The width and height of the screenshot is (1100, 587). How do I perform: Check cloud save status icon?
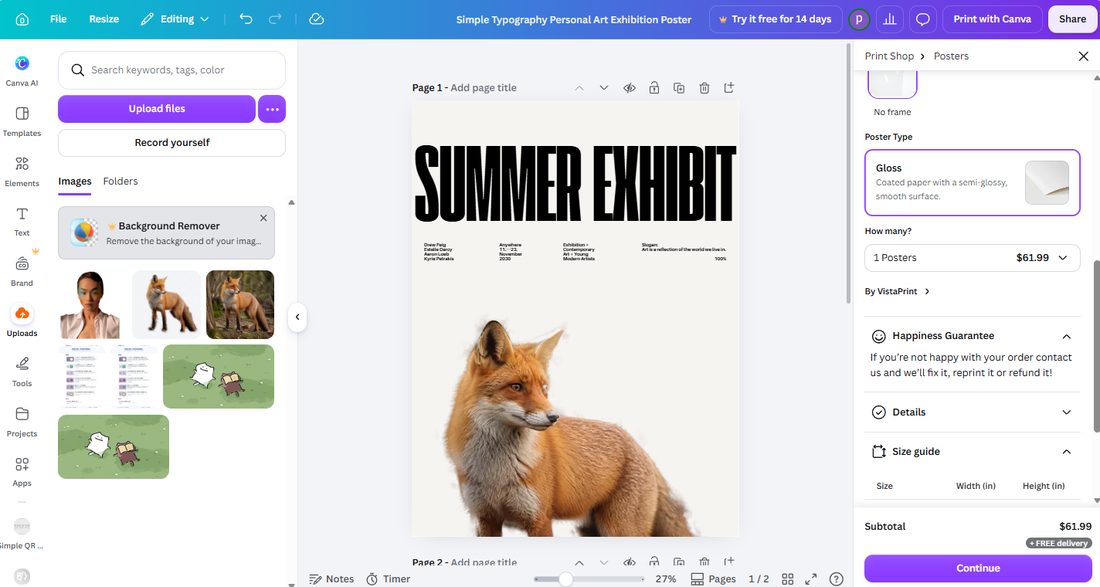316,19
